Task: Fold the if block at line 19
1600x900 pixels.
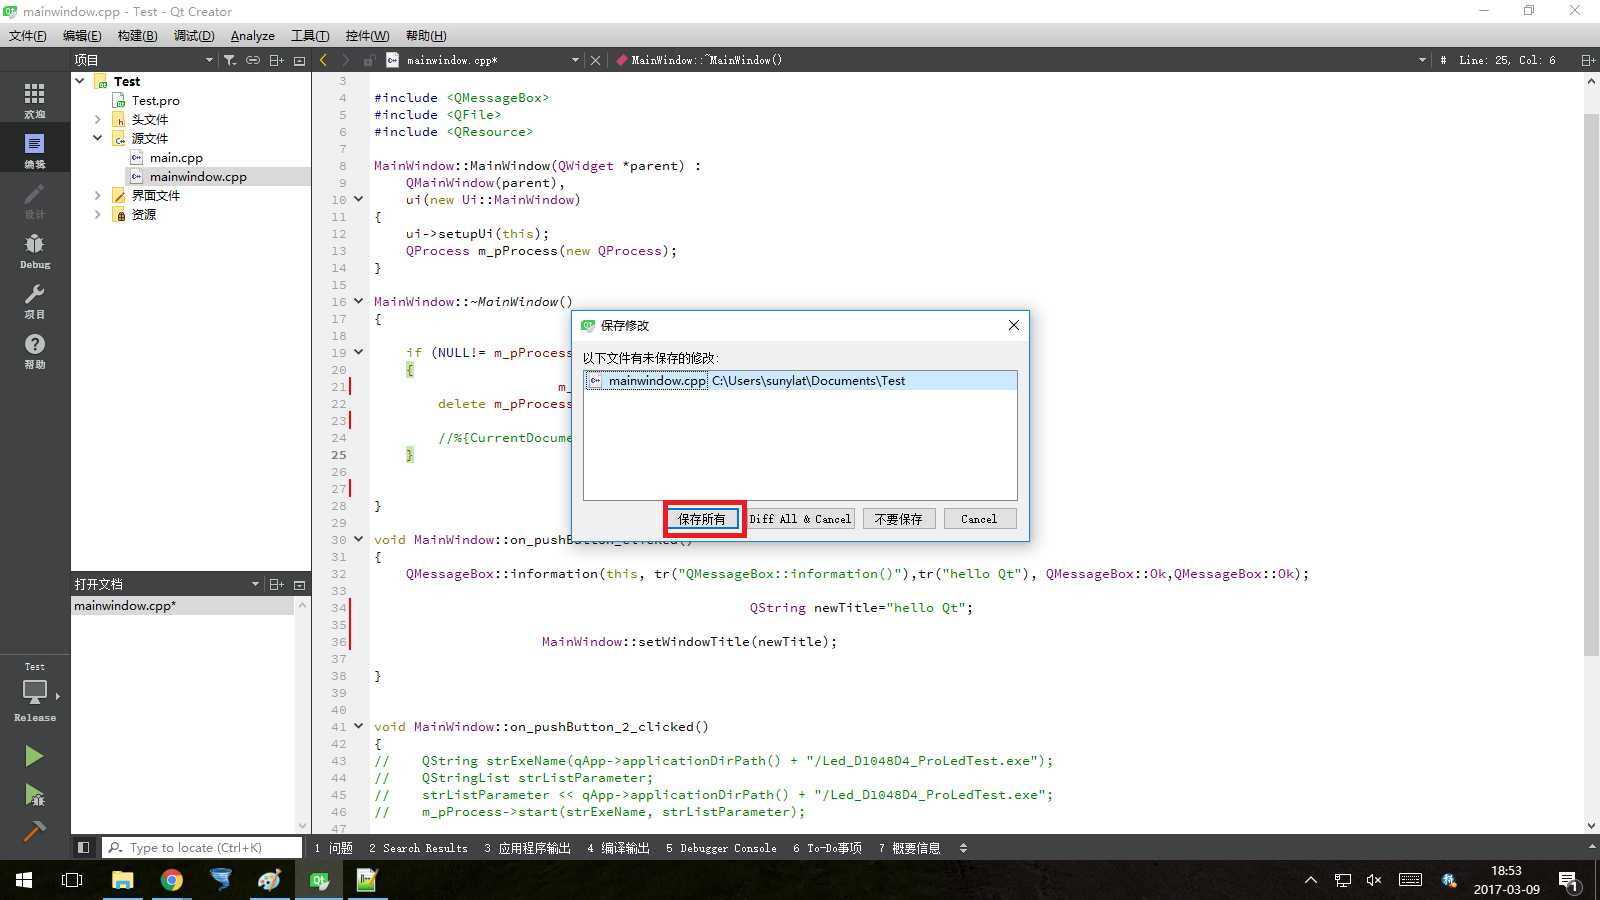Action: point(358,352)
